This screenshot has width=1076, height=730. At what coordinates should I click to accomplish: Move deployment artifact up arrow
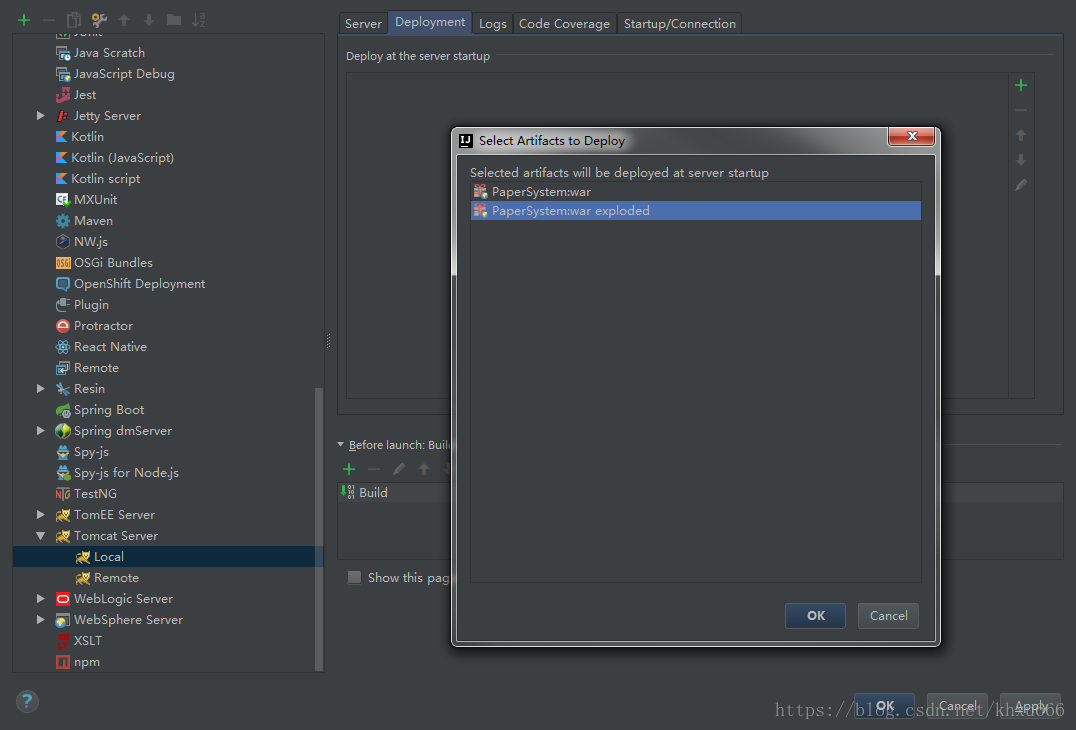tap(1020, 135)
